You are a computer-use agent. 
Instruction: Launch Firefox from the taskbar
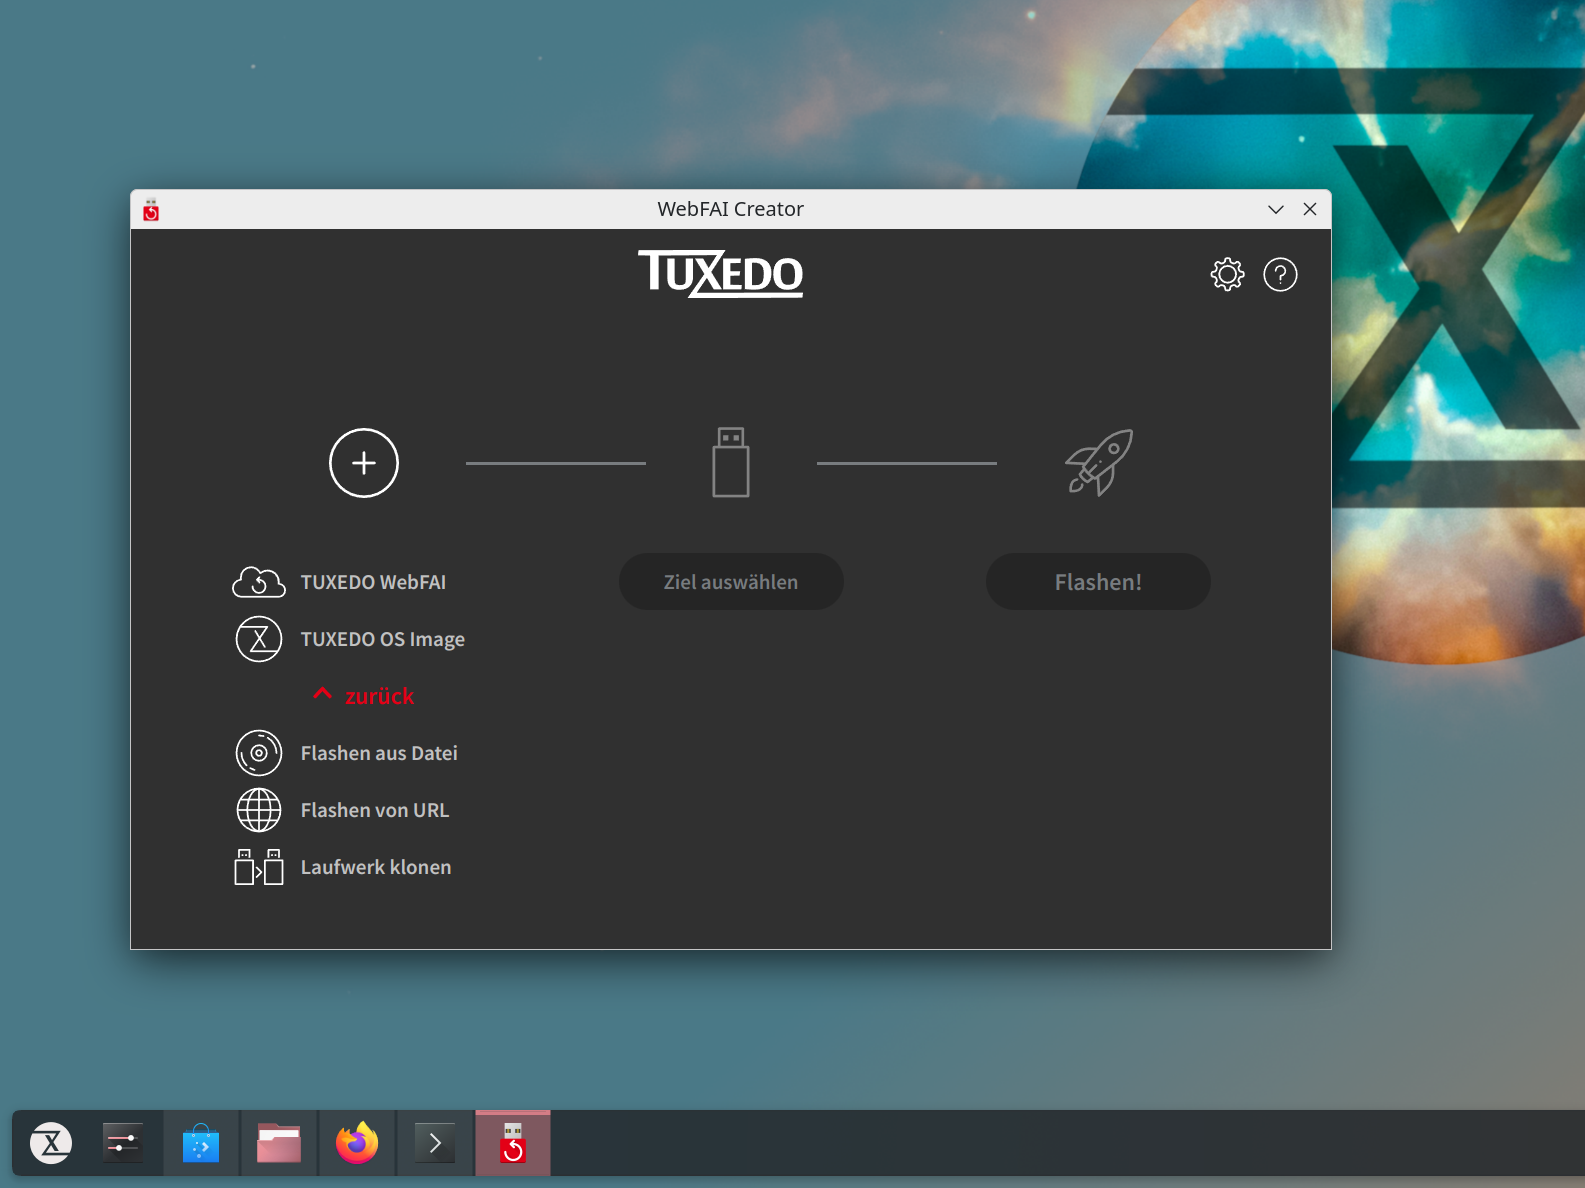(x=357, y=1143)
